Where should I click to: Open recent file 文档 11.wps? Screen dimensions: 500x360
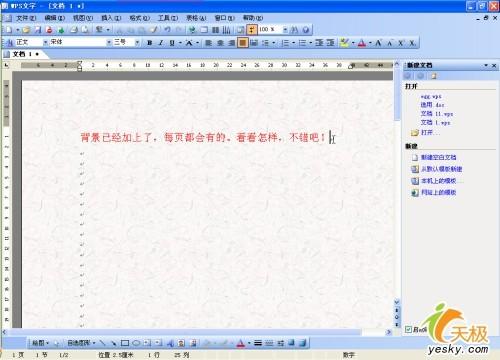coord(437,114)
